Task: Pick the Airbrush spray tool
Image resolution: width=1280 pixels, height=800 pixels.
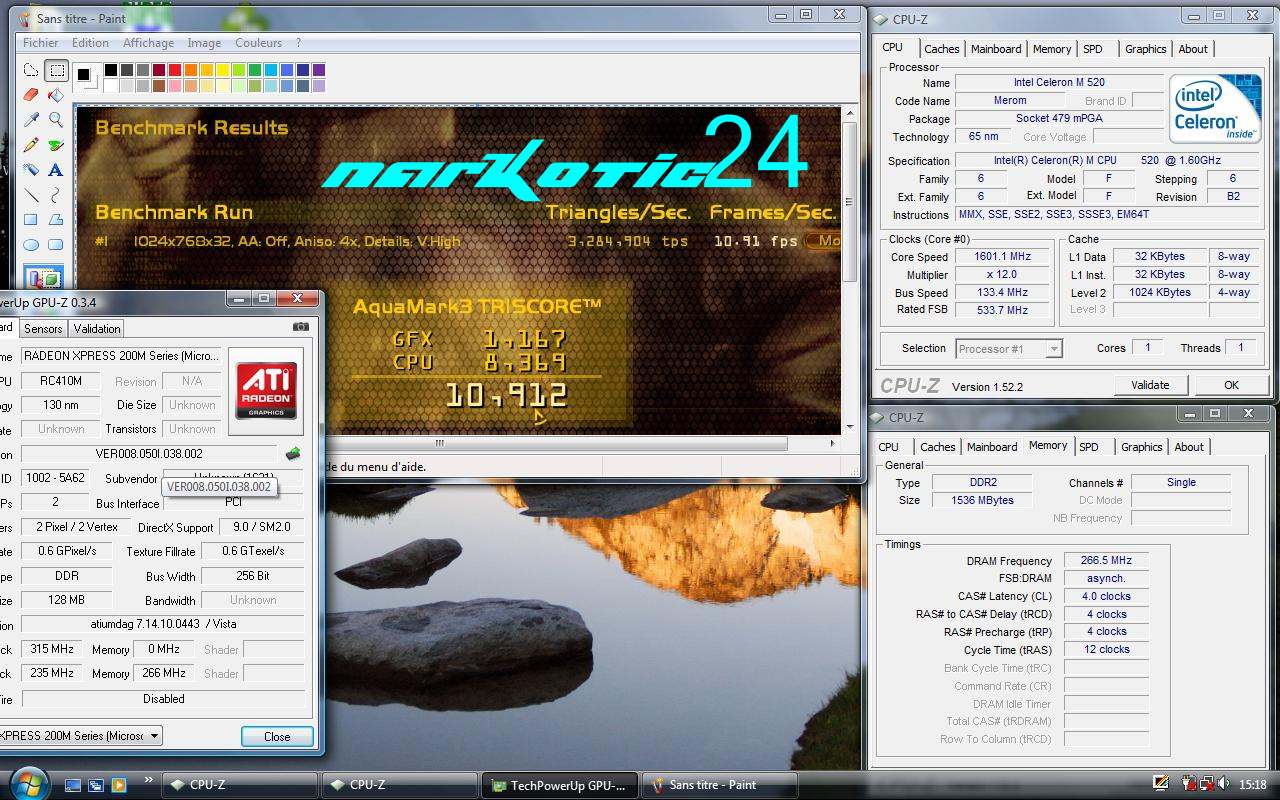Action: 31,171
